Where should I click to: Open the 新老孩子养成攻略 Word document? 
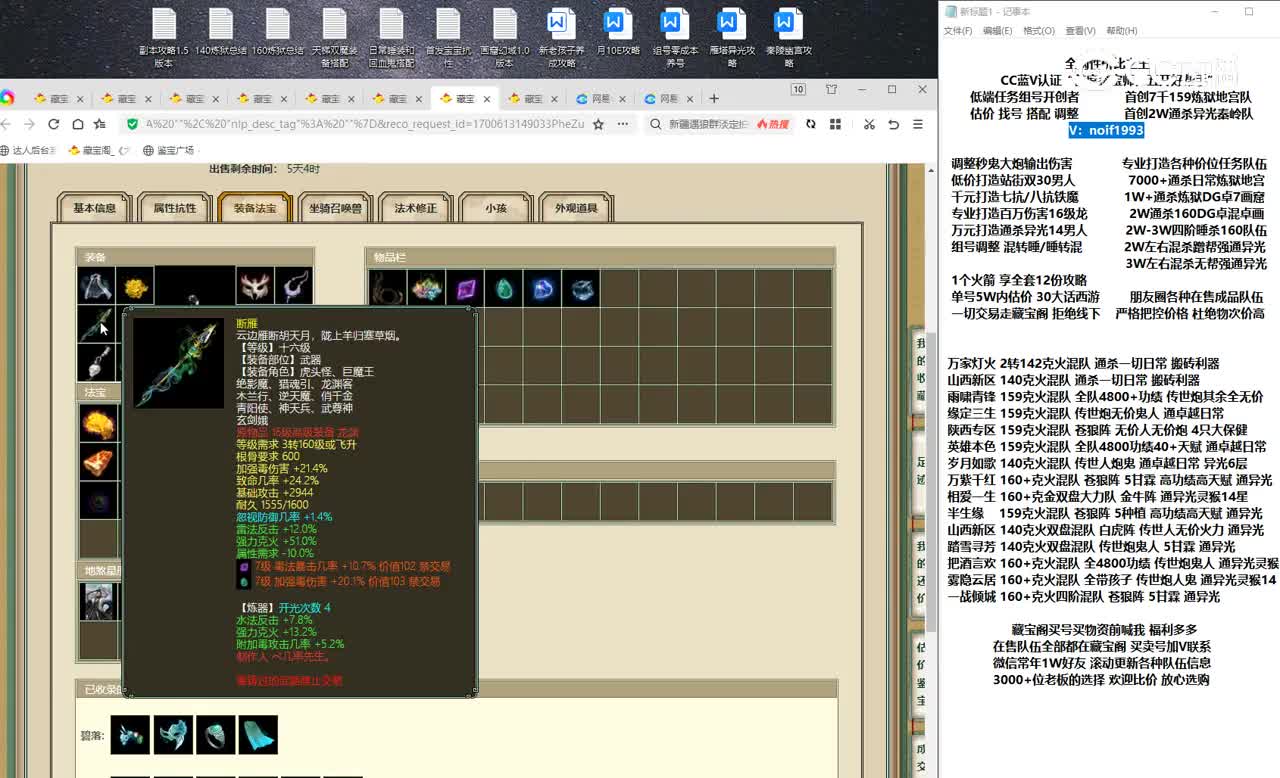click(562, 38)
